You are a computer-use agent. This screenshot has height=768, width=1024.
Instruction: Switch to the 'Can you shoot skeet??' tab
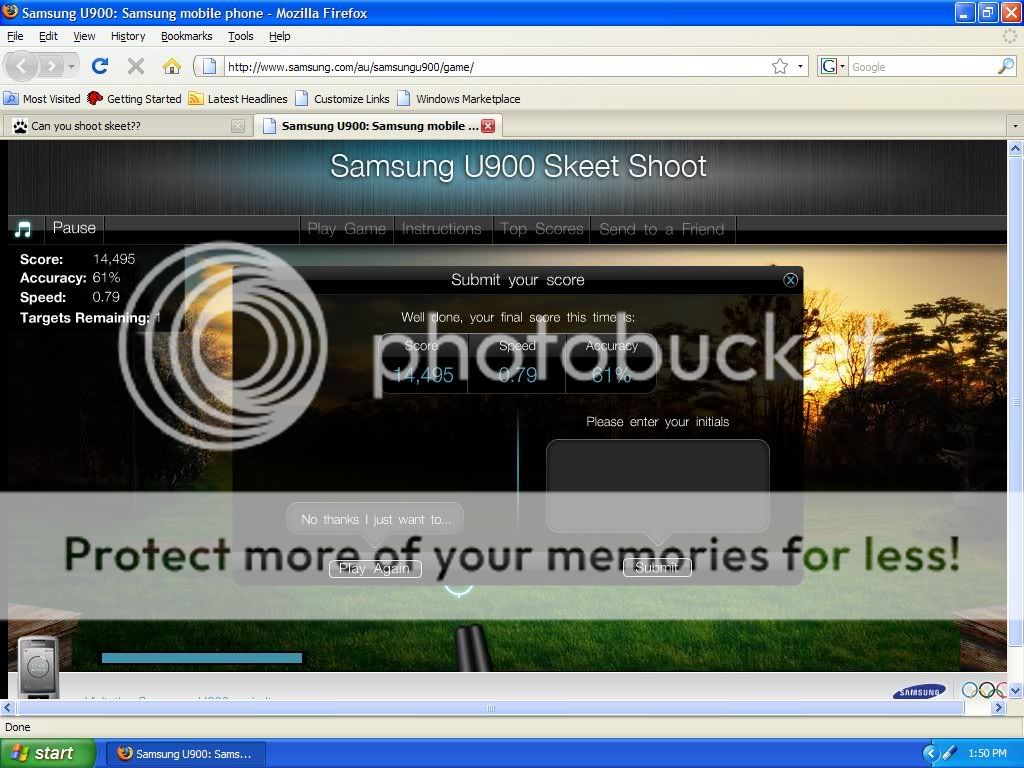[128, 126]
